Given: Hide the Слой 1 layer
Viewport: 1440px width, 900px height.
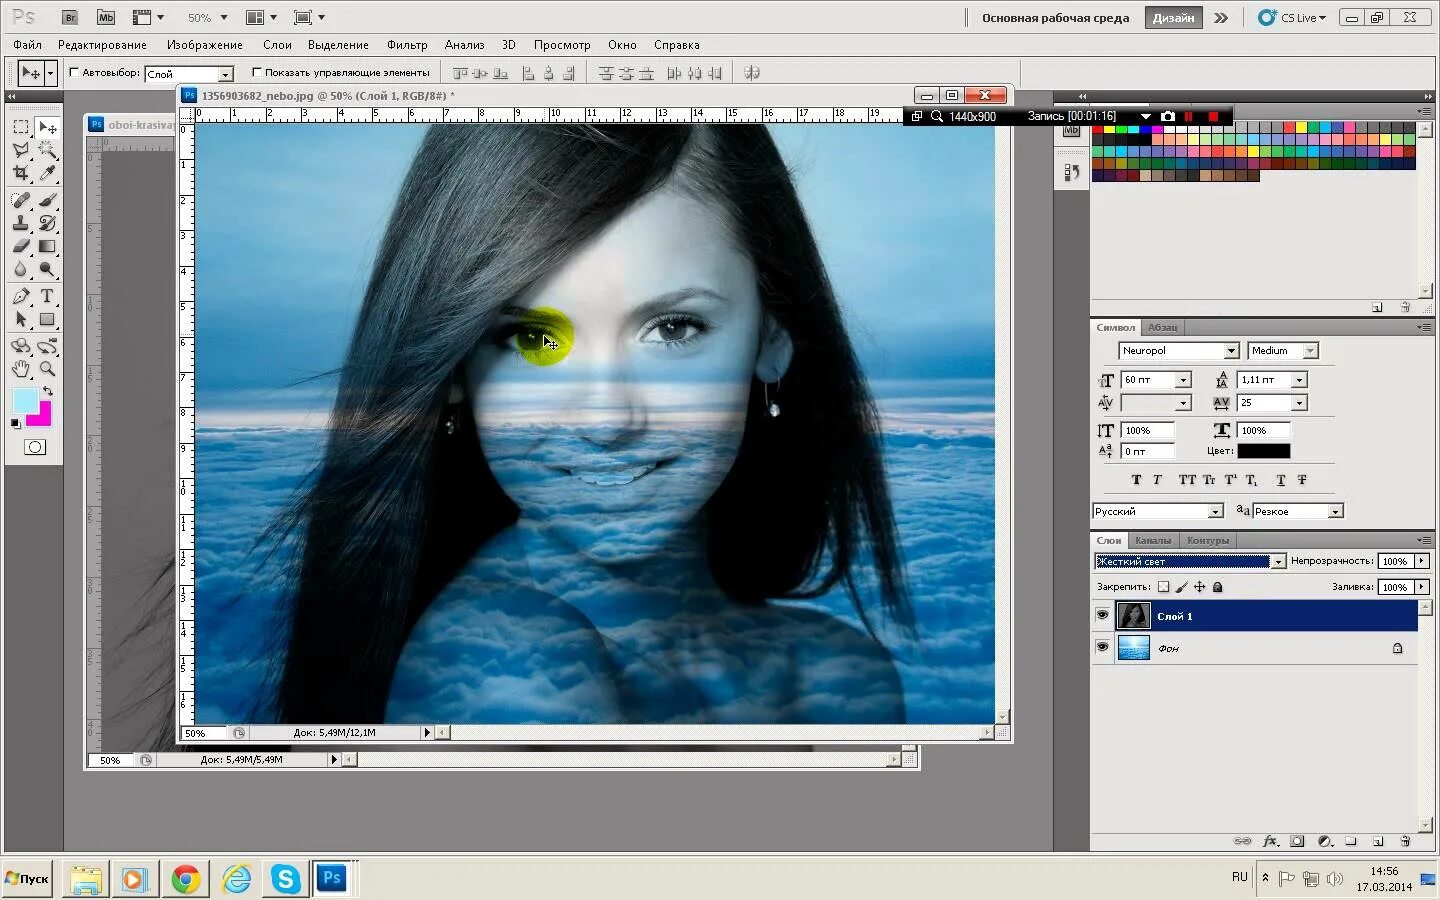Looking at the screenshot, I should 1102,615.
